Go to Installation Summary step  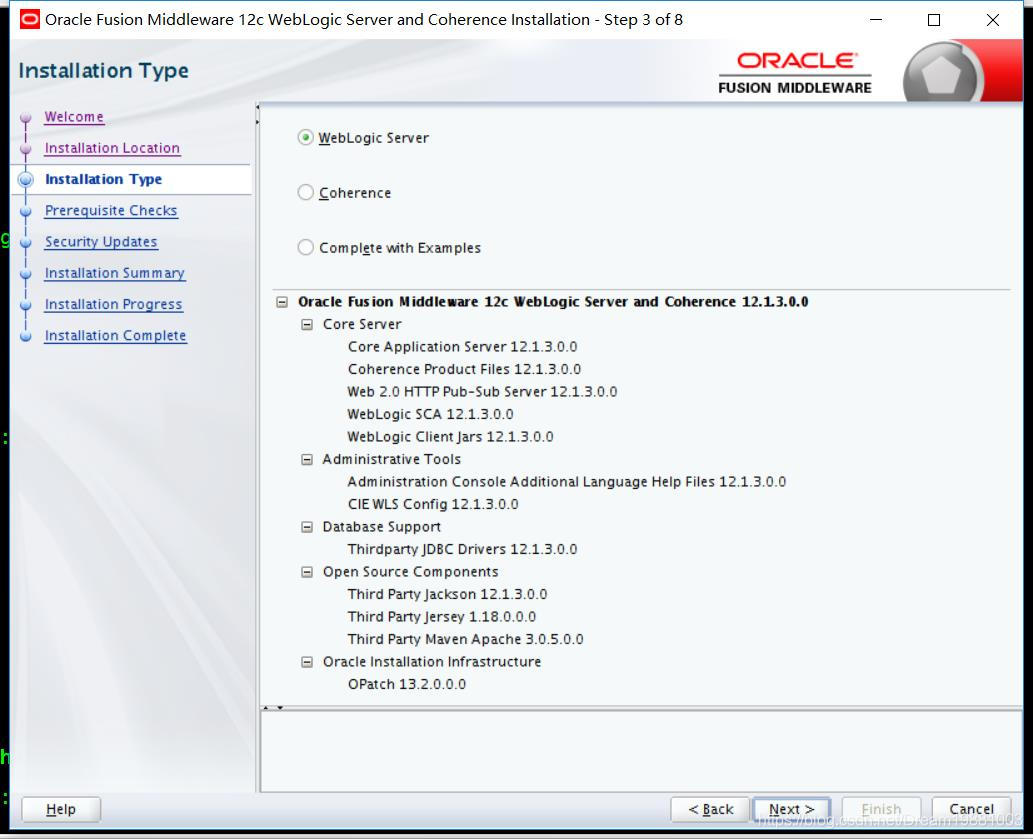[x=115, y=273]
